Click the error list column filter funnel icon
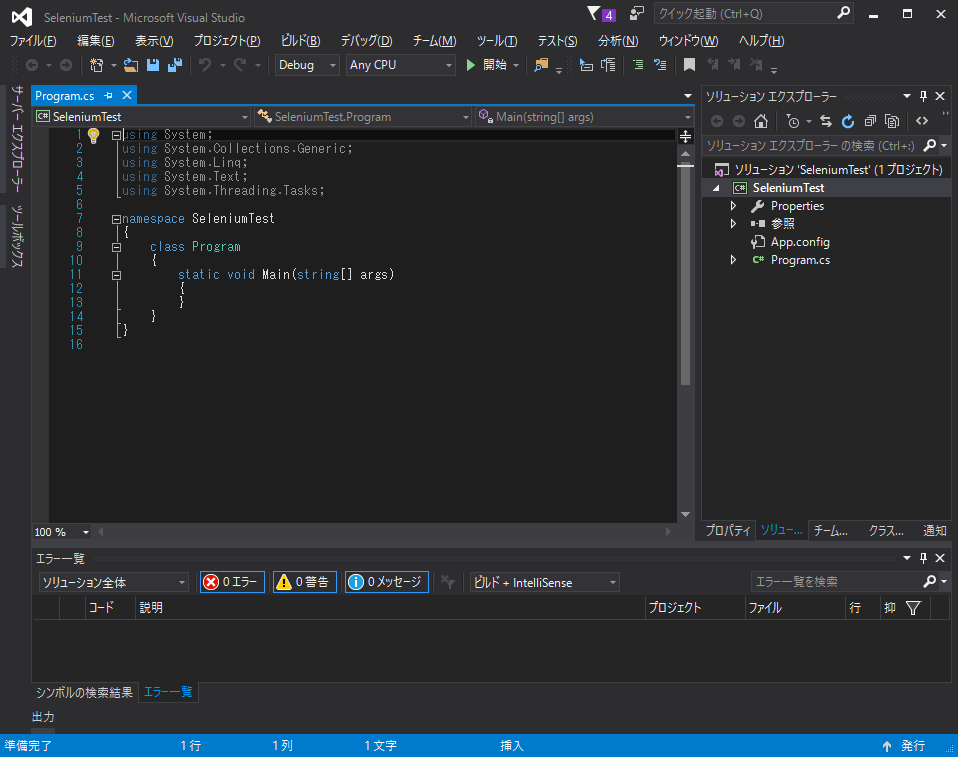Screen dimensions: 958x757 [x=913, y=608]
